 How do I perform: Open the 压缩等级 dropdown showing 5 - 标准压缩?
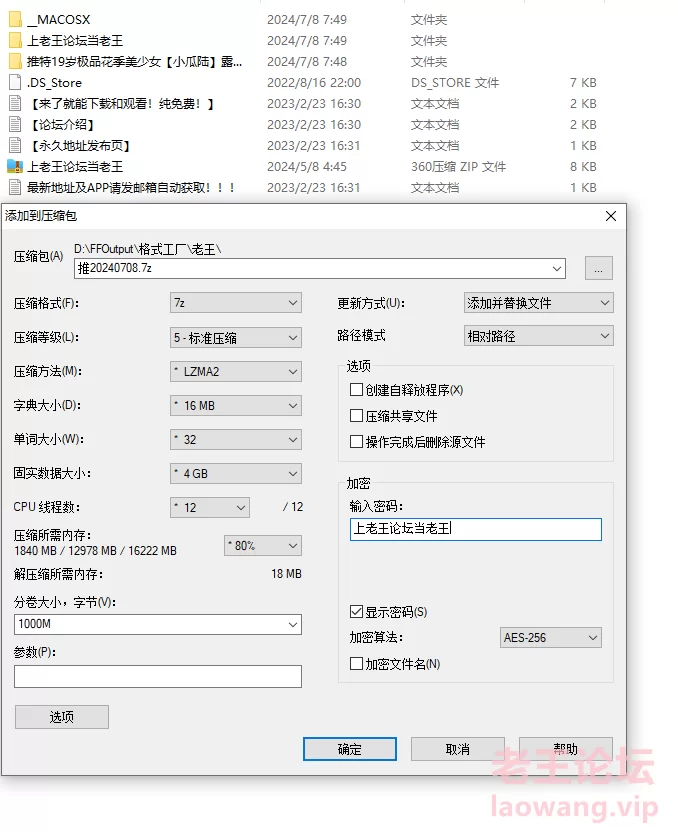point(236,337)
